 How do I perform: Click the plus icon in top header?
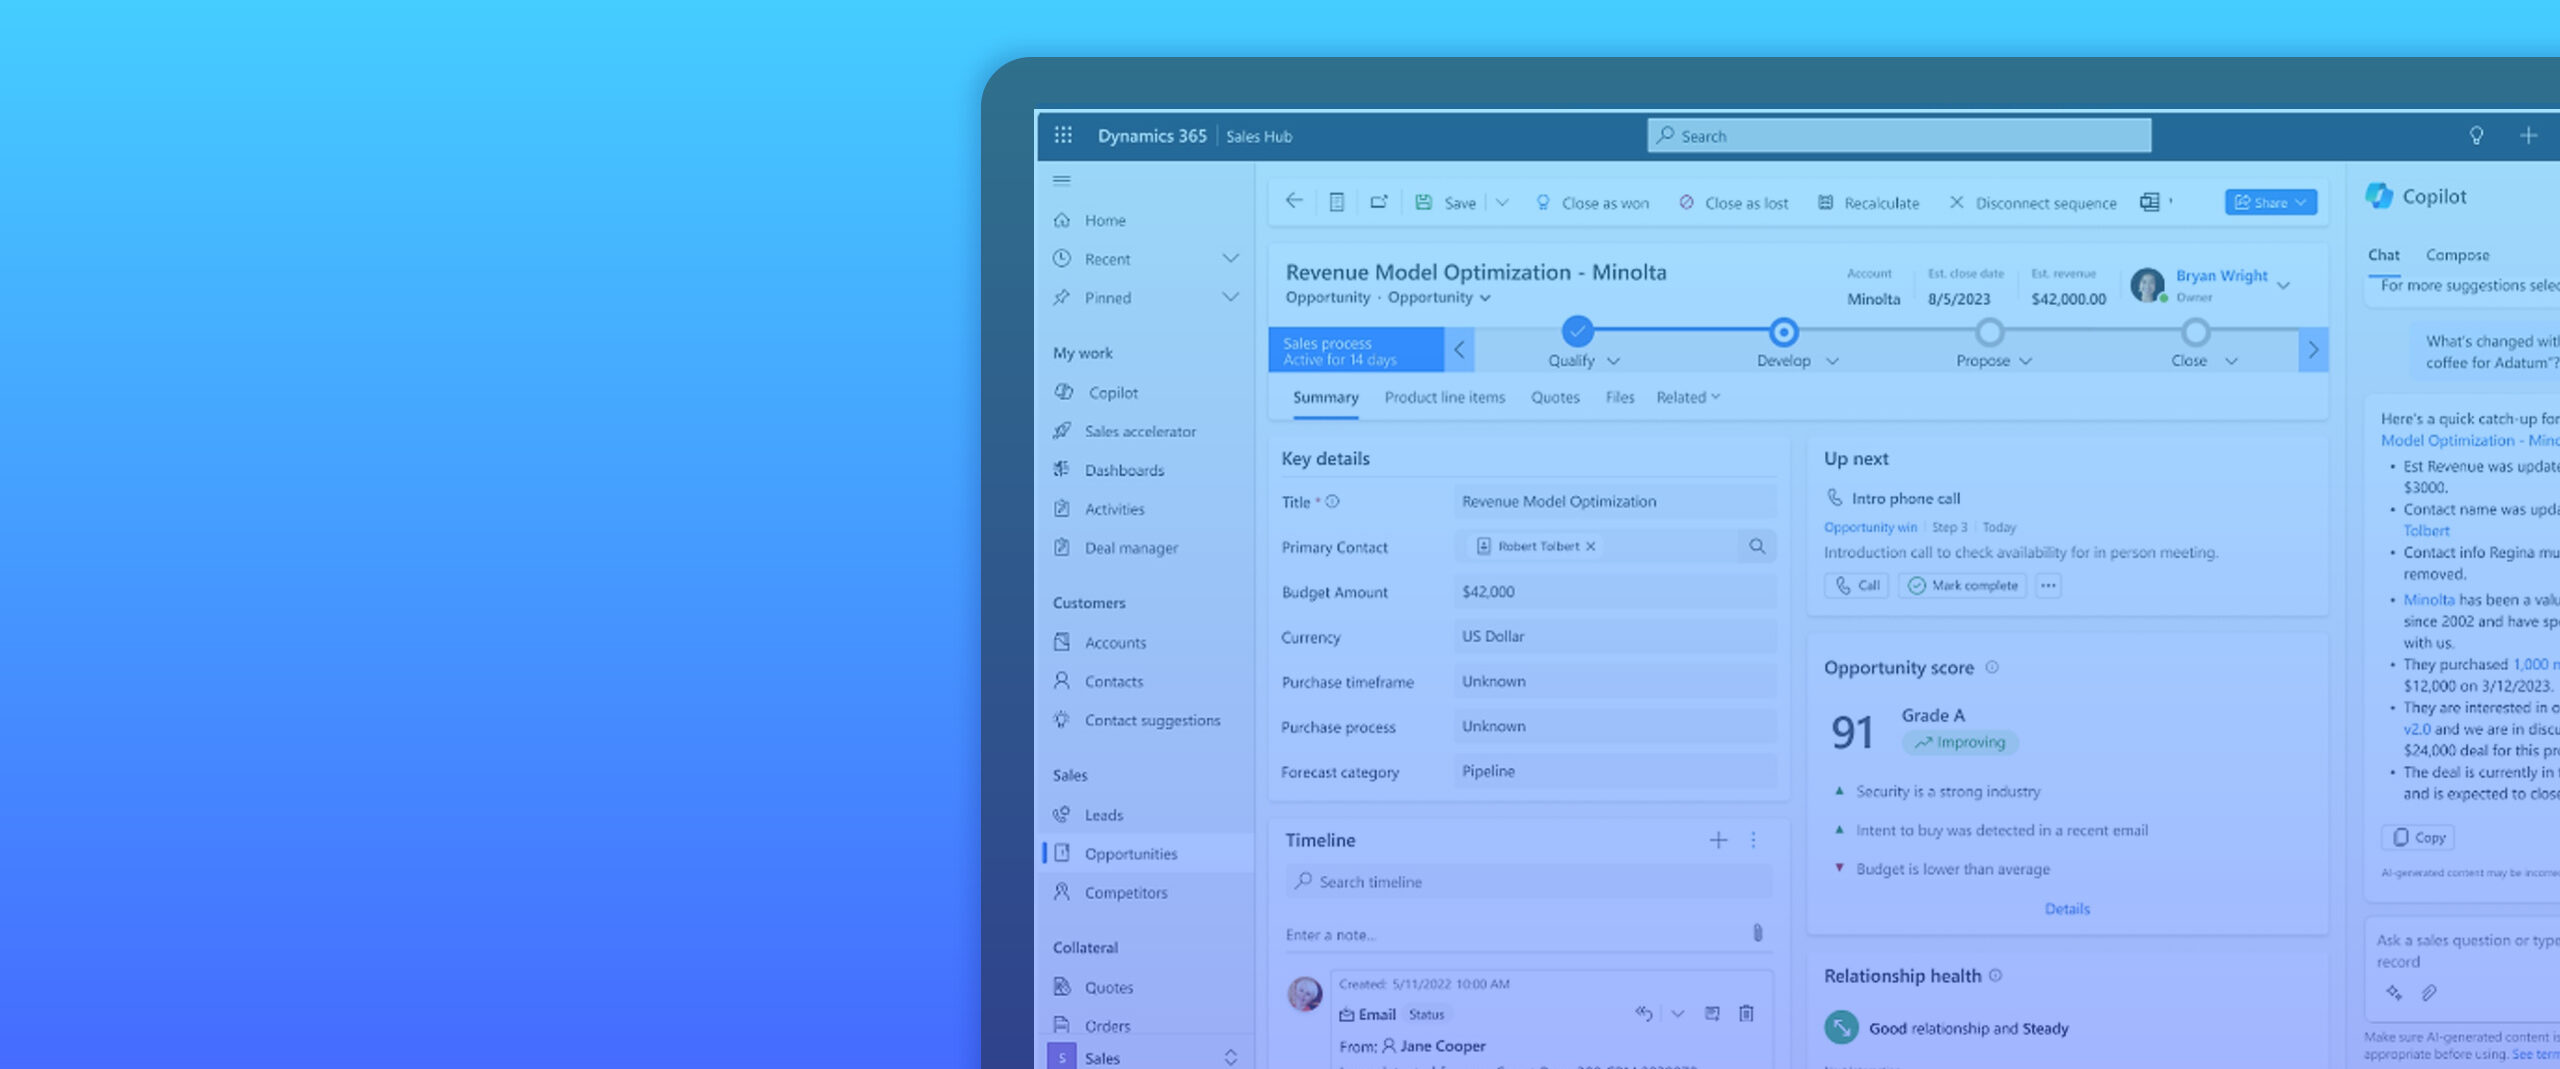coord(2528,135)
